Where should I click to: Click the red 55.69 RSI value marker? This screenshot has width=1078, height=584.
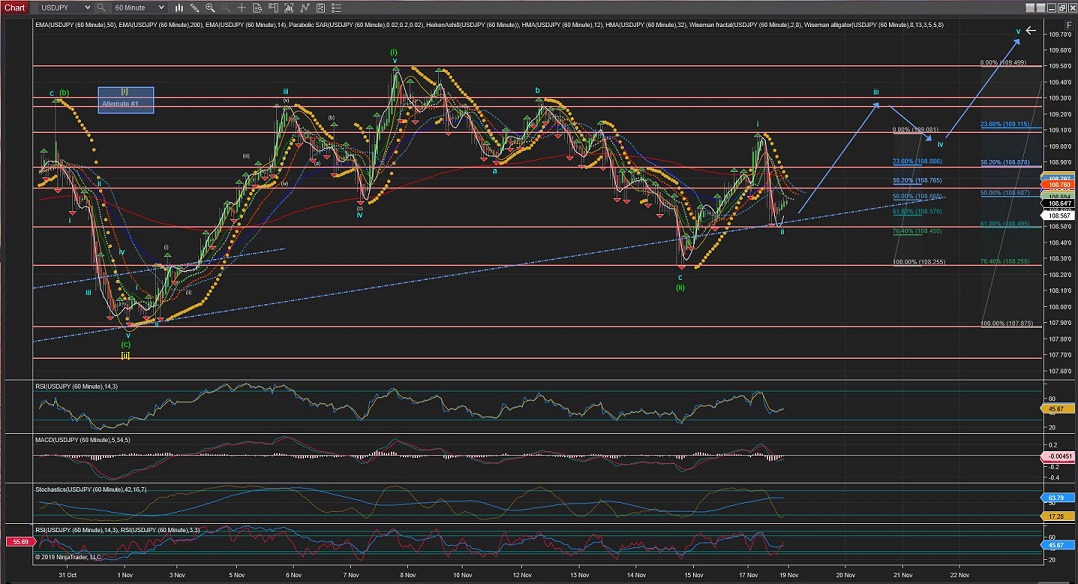pos(20,542)
